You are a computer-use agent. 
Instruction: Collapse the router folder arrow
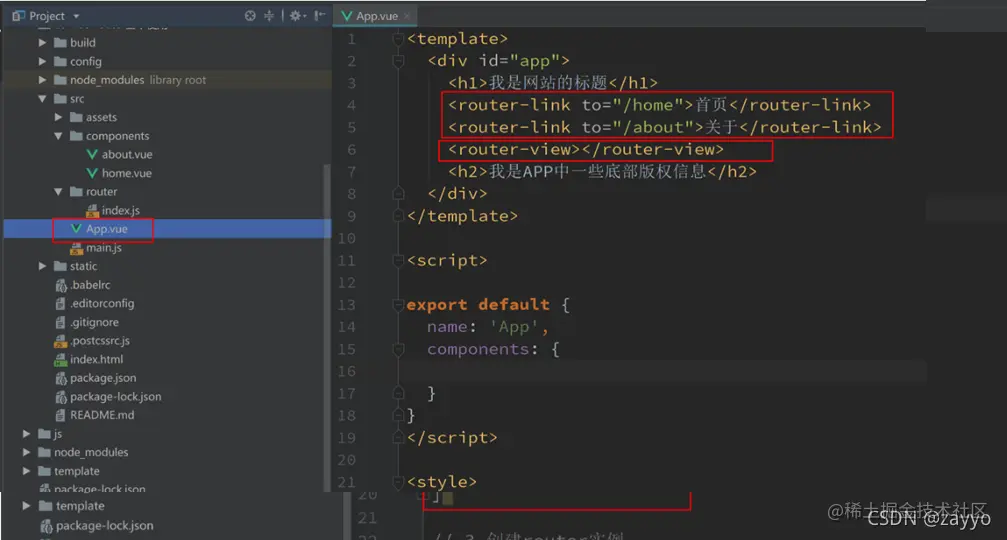(58, 191)
